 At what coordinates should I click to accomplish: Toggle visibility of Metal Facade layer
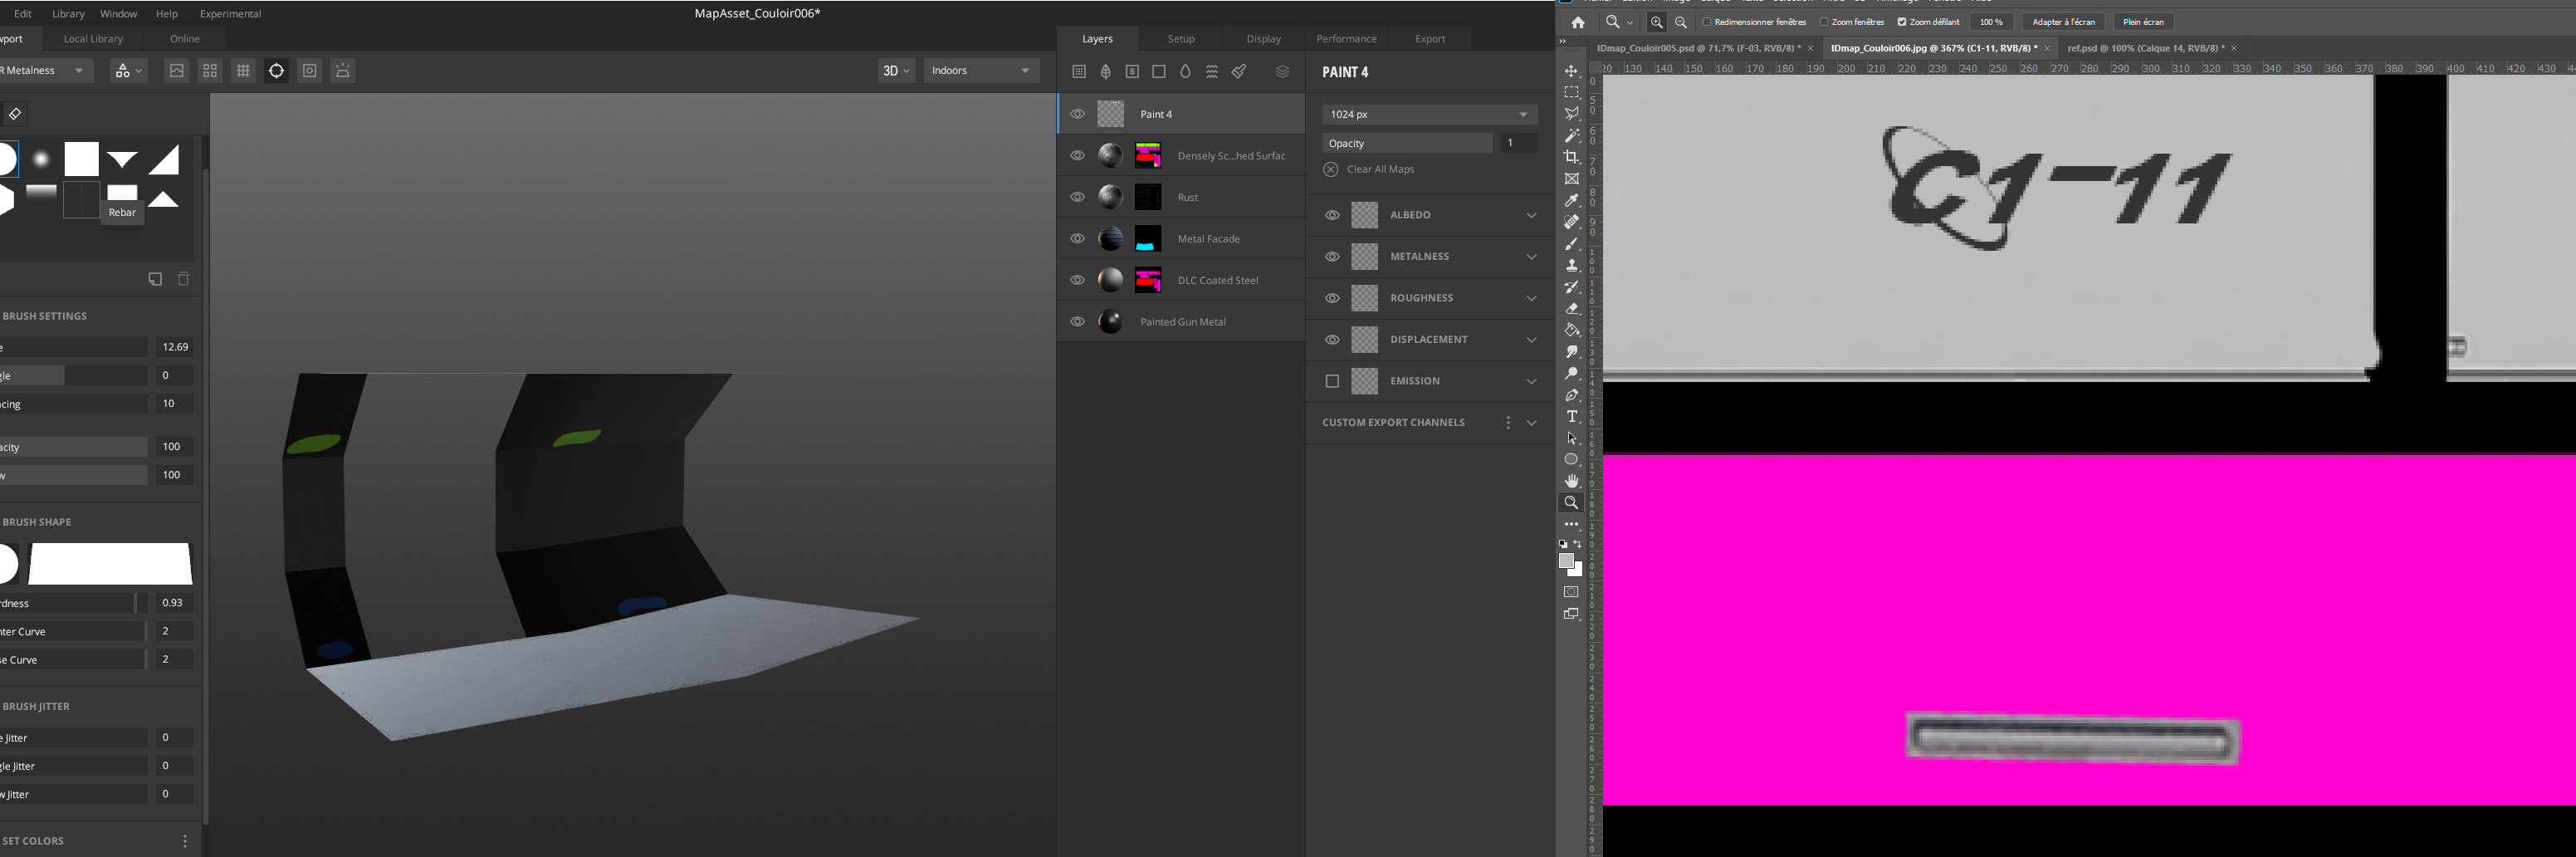click(1077, 239)
